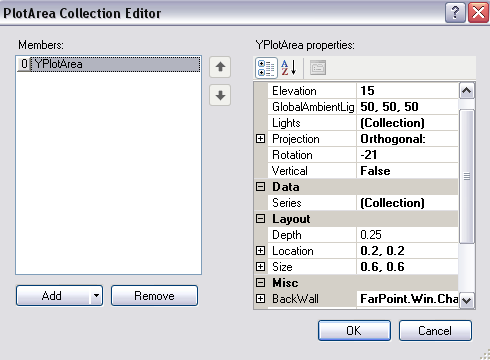Click the Cancel button

[x=435, y=331]
